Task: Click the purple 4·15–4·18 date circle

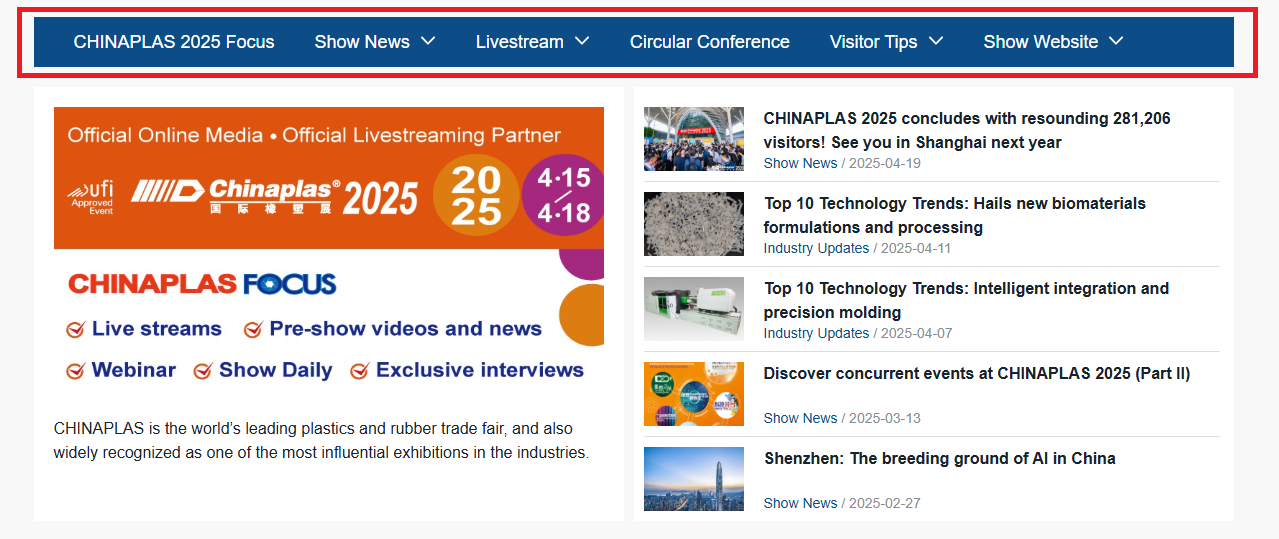Action: coord(563,195)
